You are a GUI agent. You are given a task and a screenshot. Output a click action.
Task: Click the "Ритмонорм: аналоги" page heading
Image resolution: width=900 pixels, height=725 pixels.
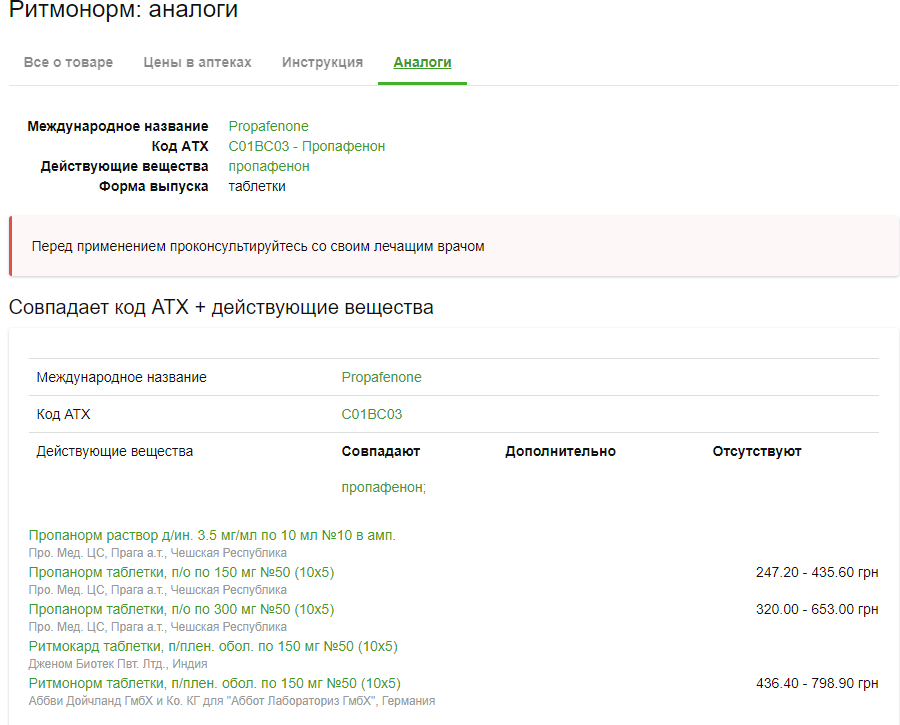(123, 10)
